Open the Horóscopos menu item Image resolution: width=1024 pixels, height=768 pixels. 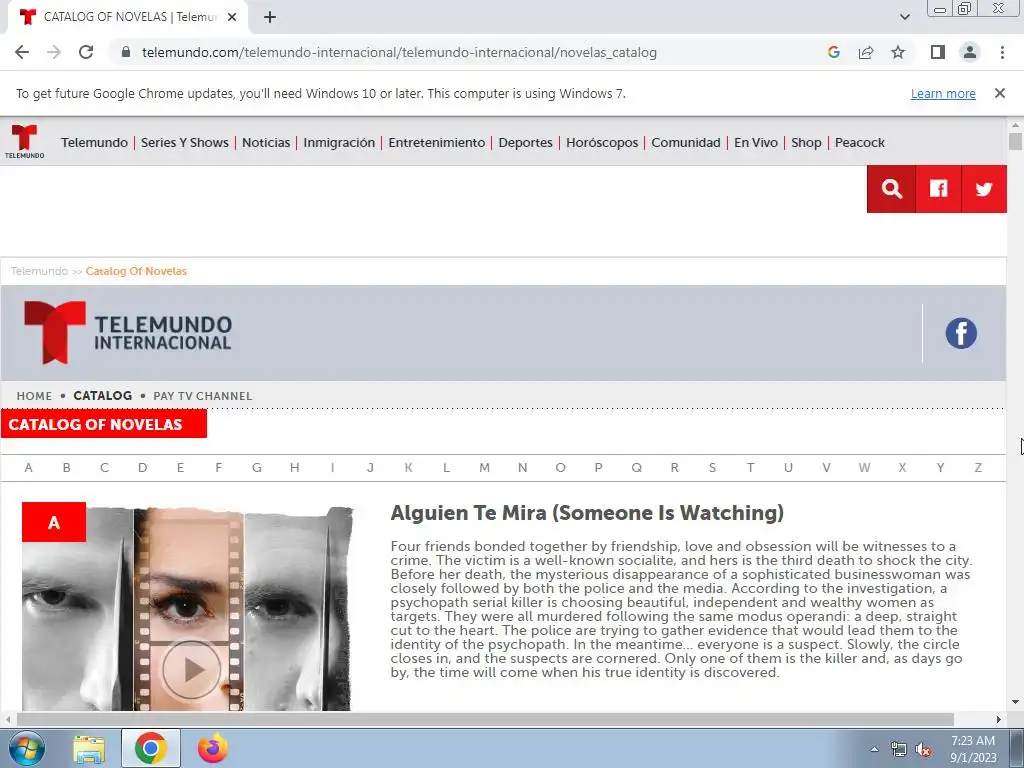click(x=602, y=142)
